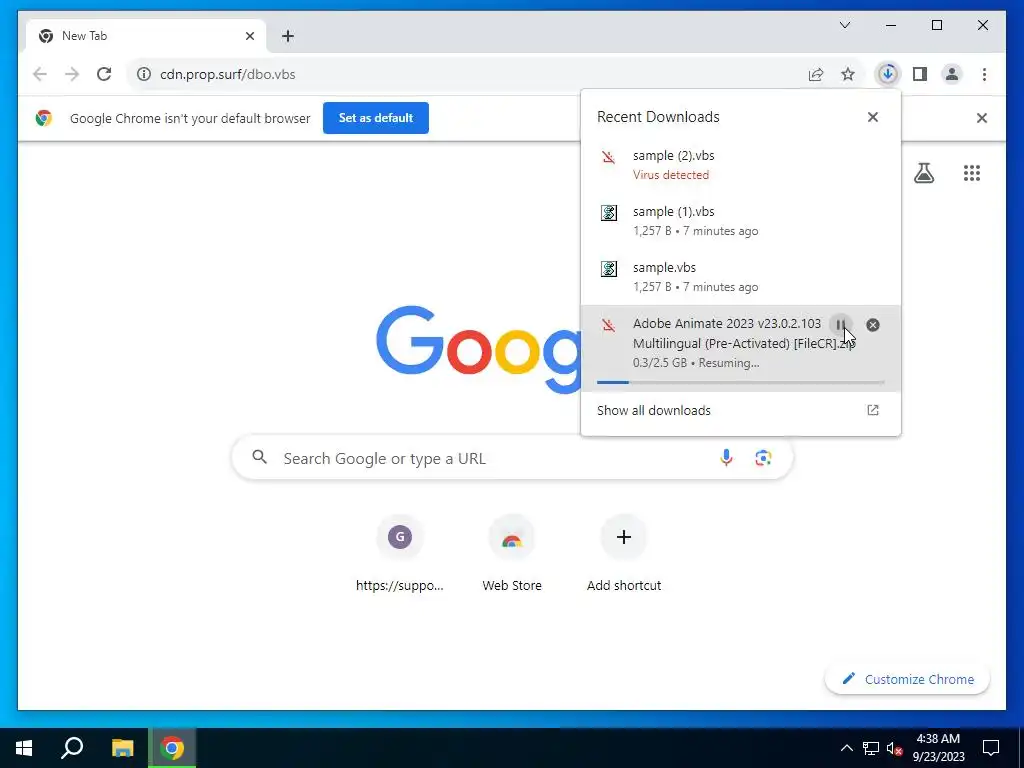Click the Google logo on the page

coord(479,349)
